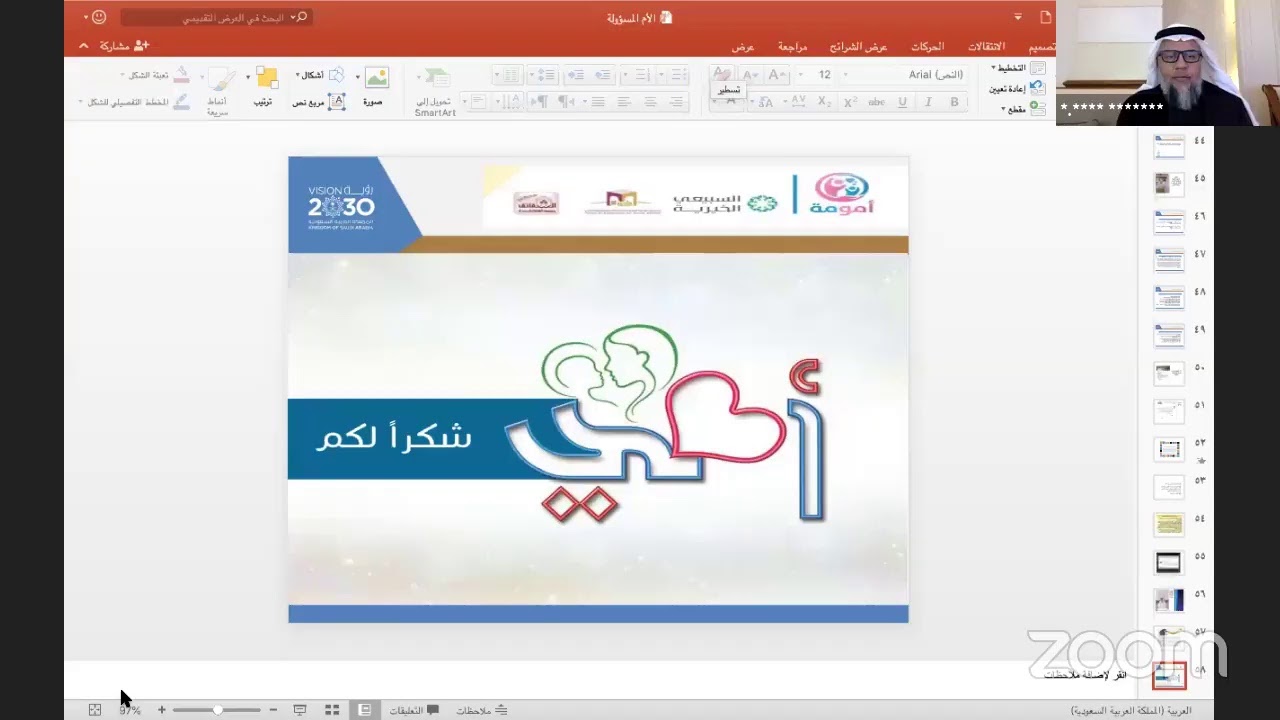Open the ترتيب arrange dropdown arrow
The height and width of the screenshot is (720, 1280).
click(x=248, y=77)
